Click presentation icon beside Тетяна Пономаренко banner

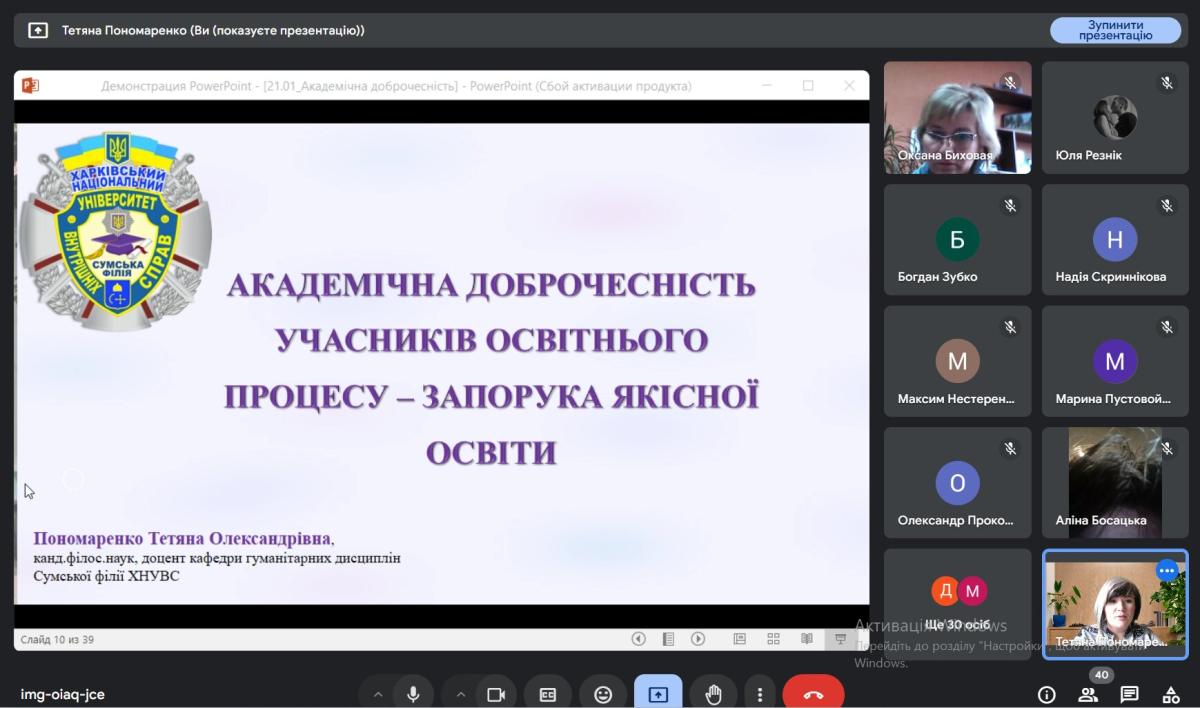click(38, 31)
